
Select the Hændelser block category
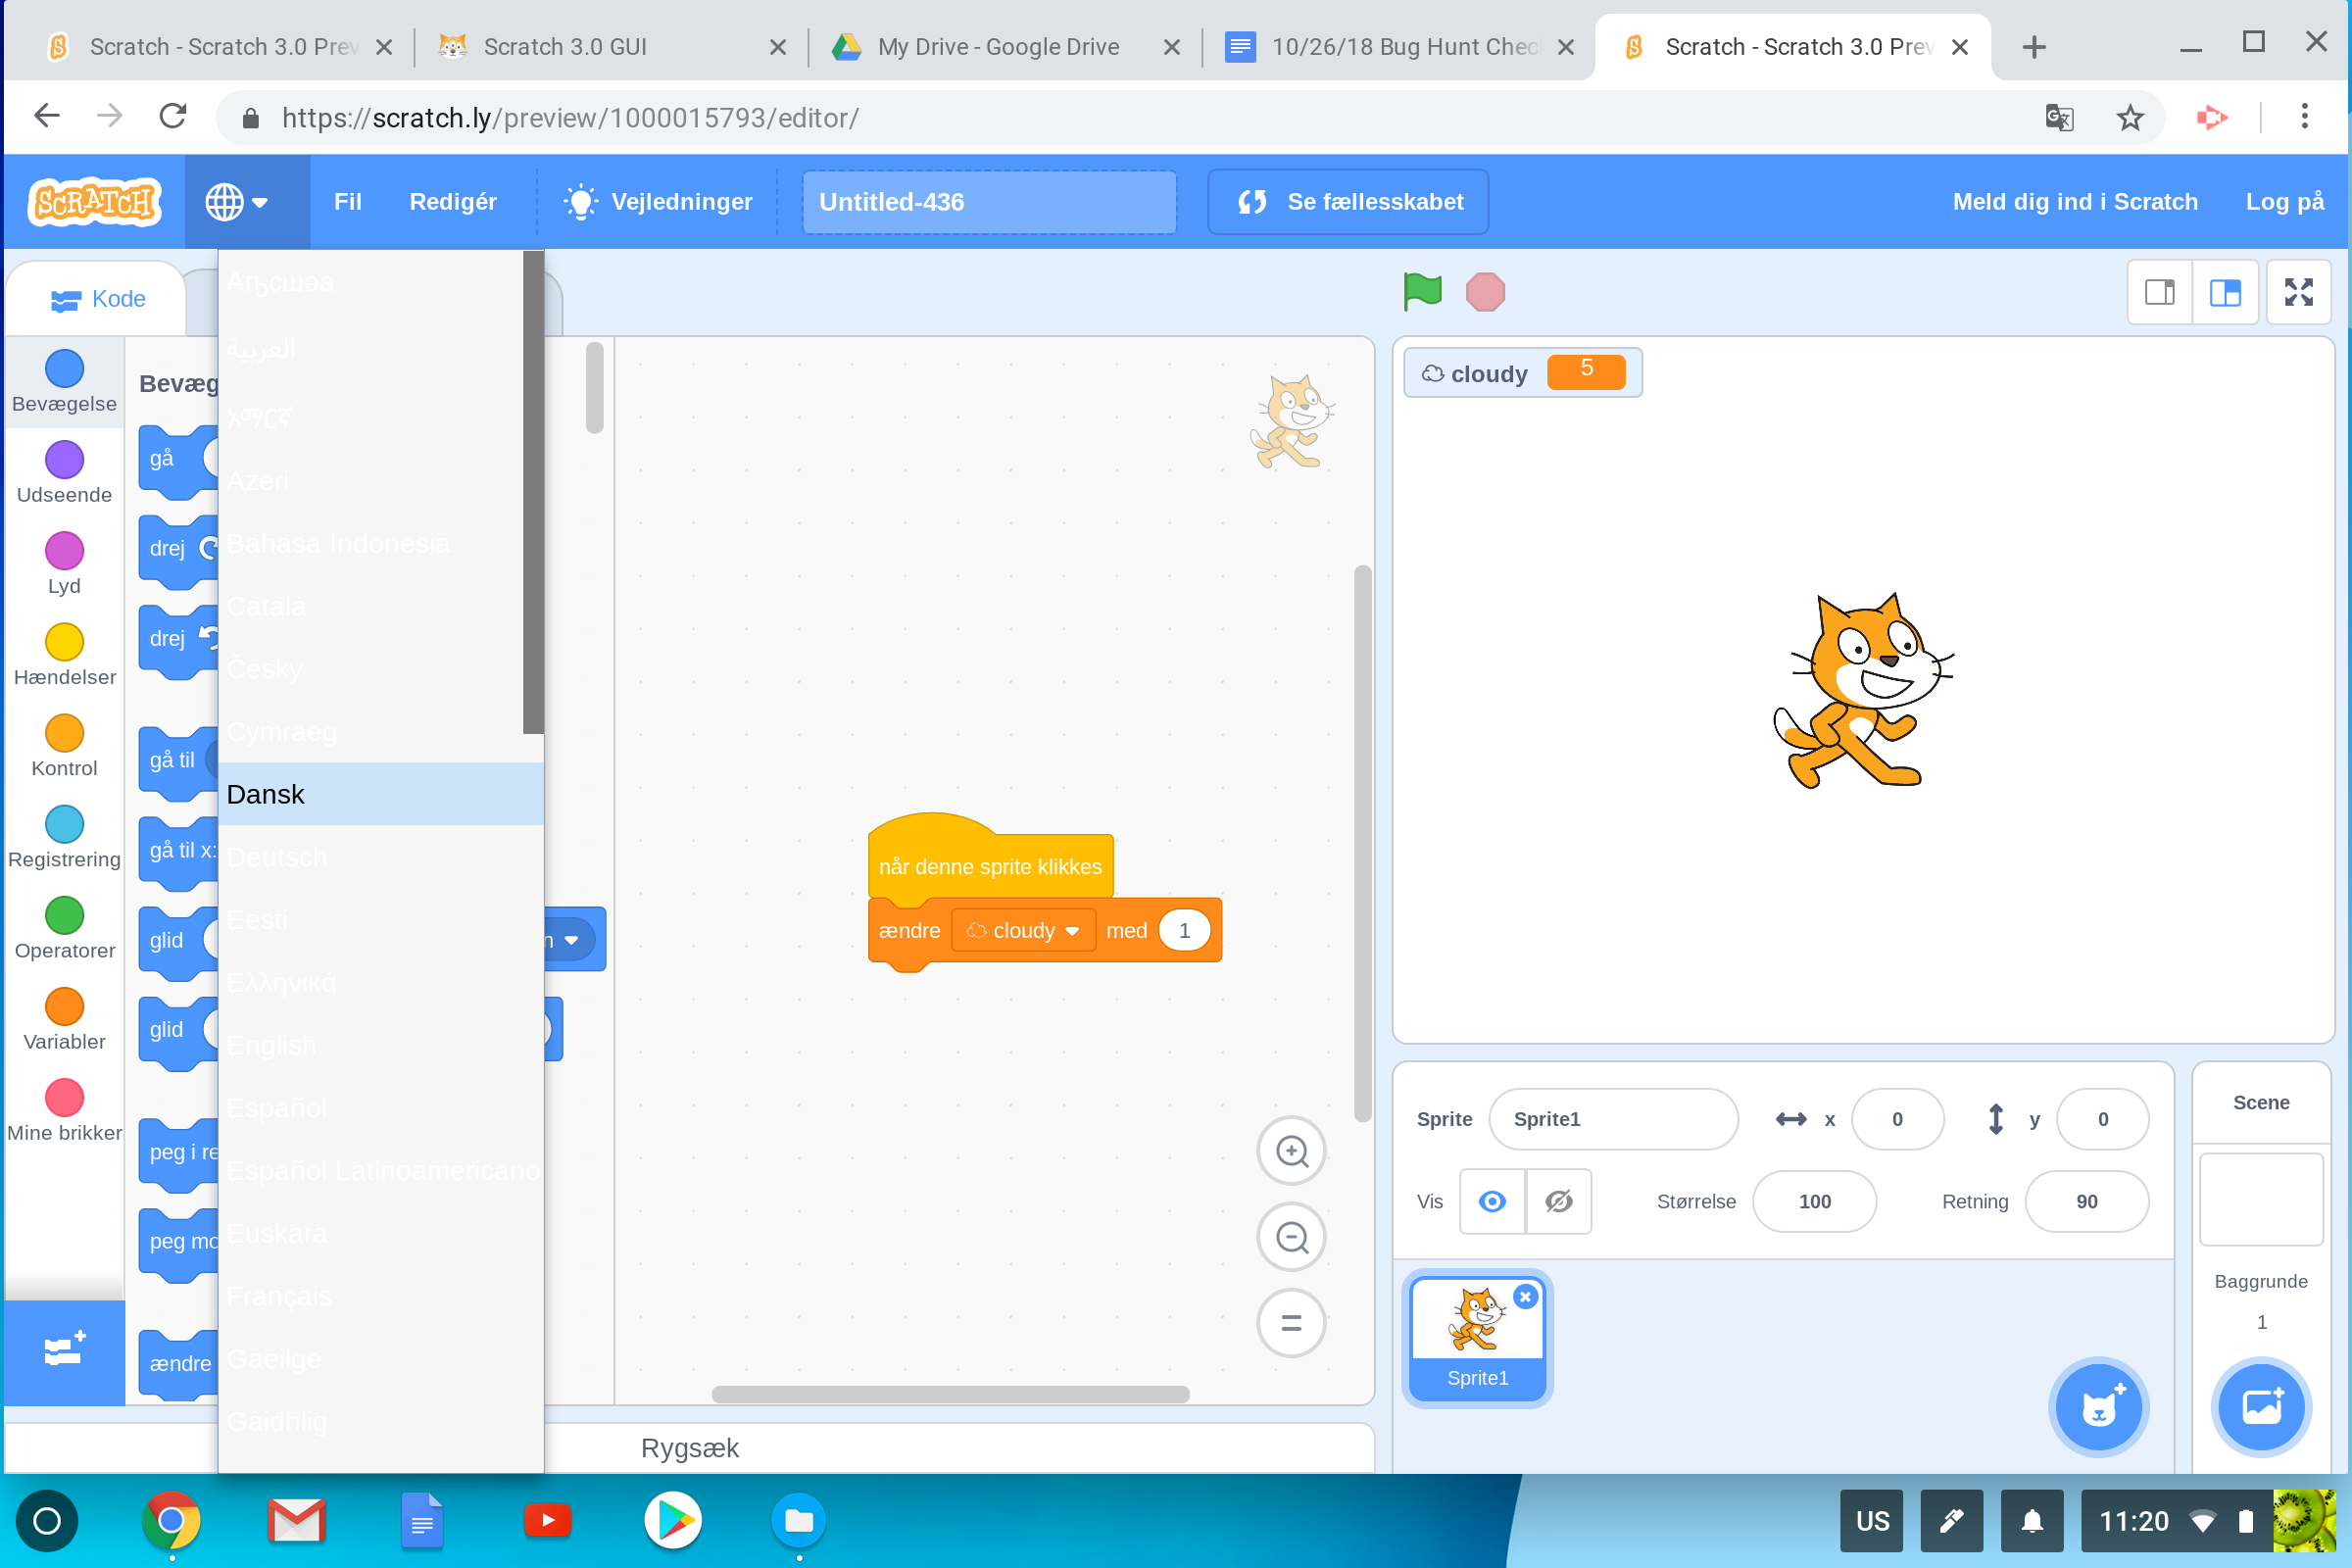[63, 651]
